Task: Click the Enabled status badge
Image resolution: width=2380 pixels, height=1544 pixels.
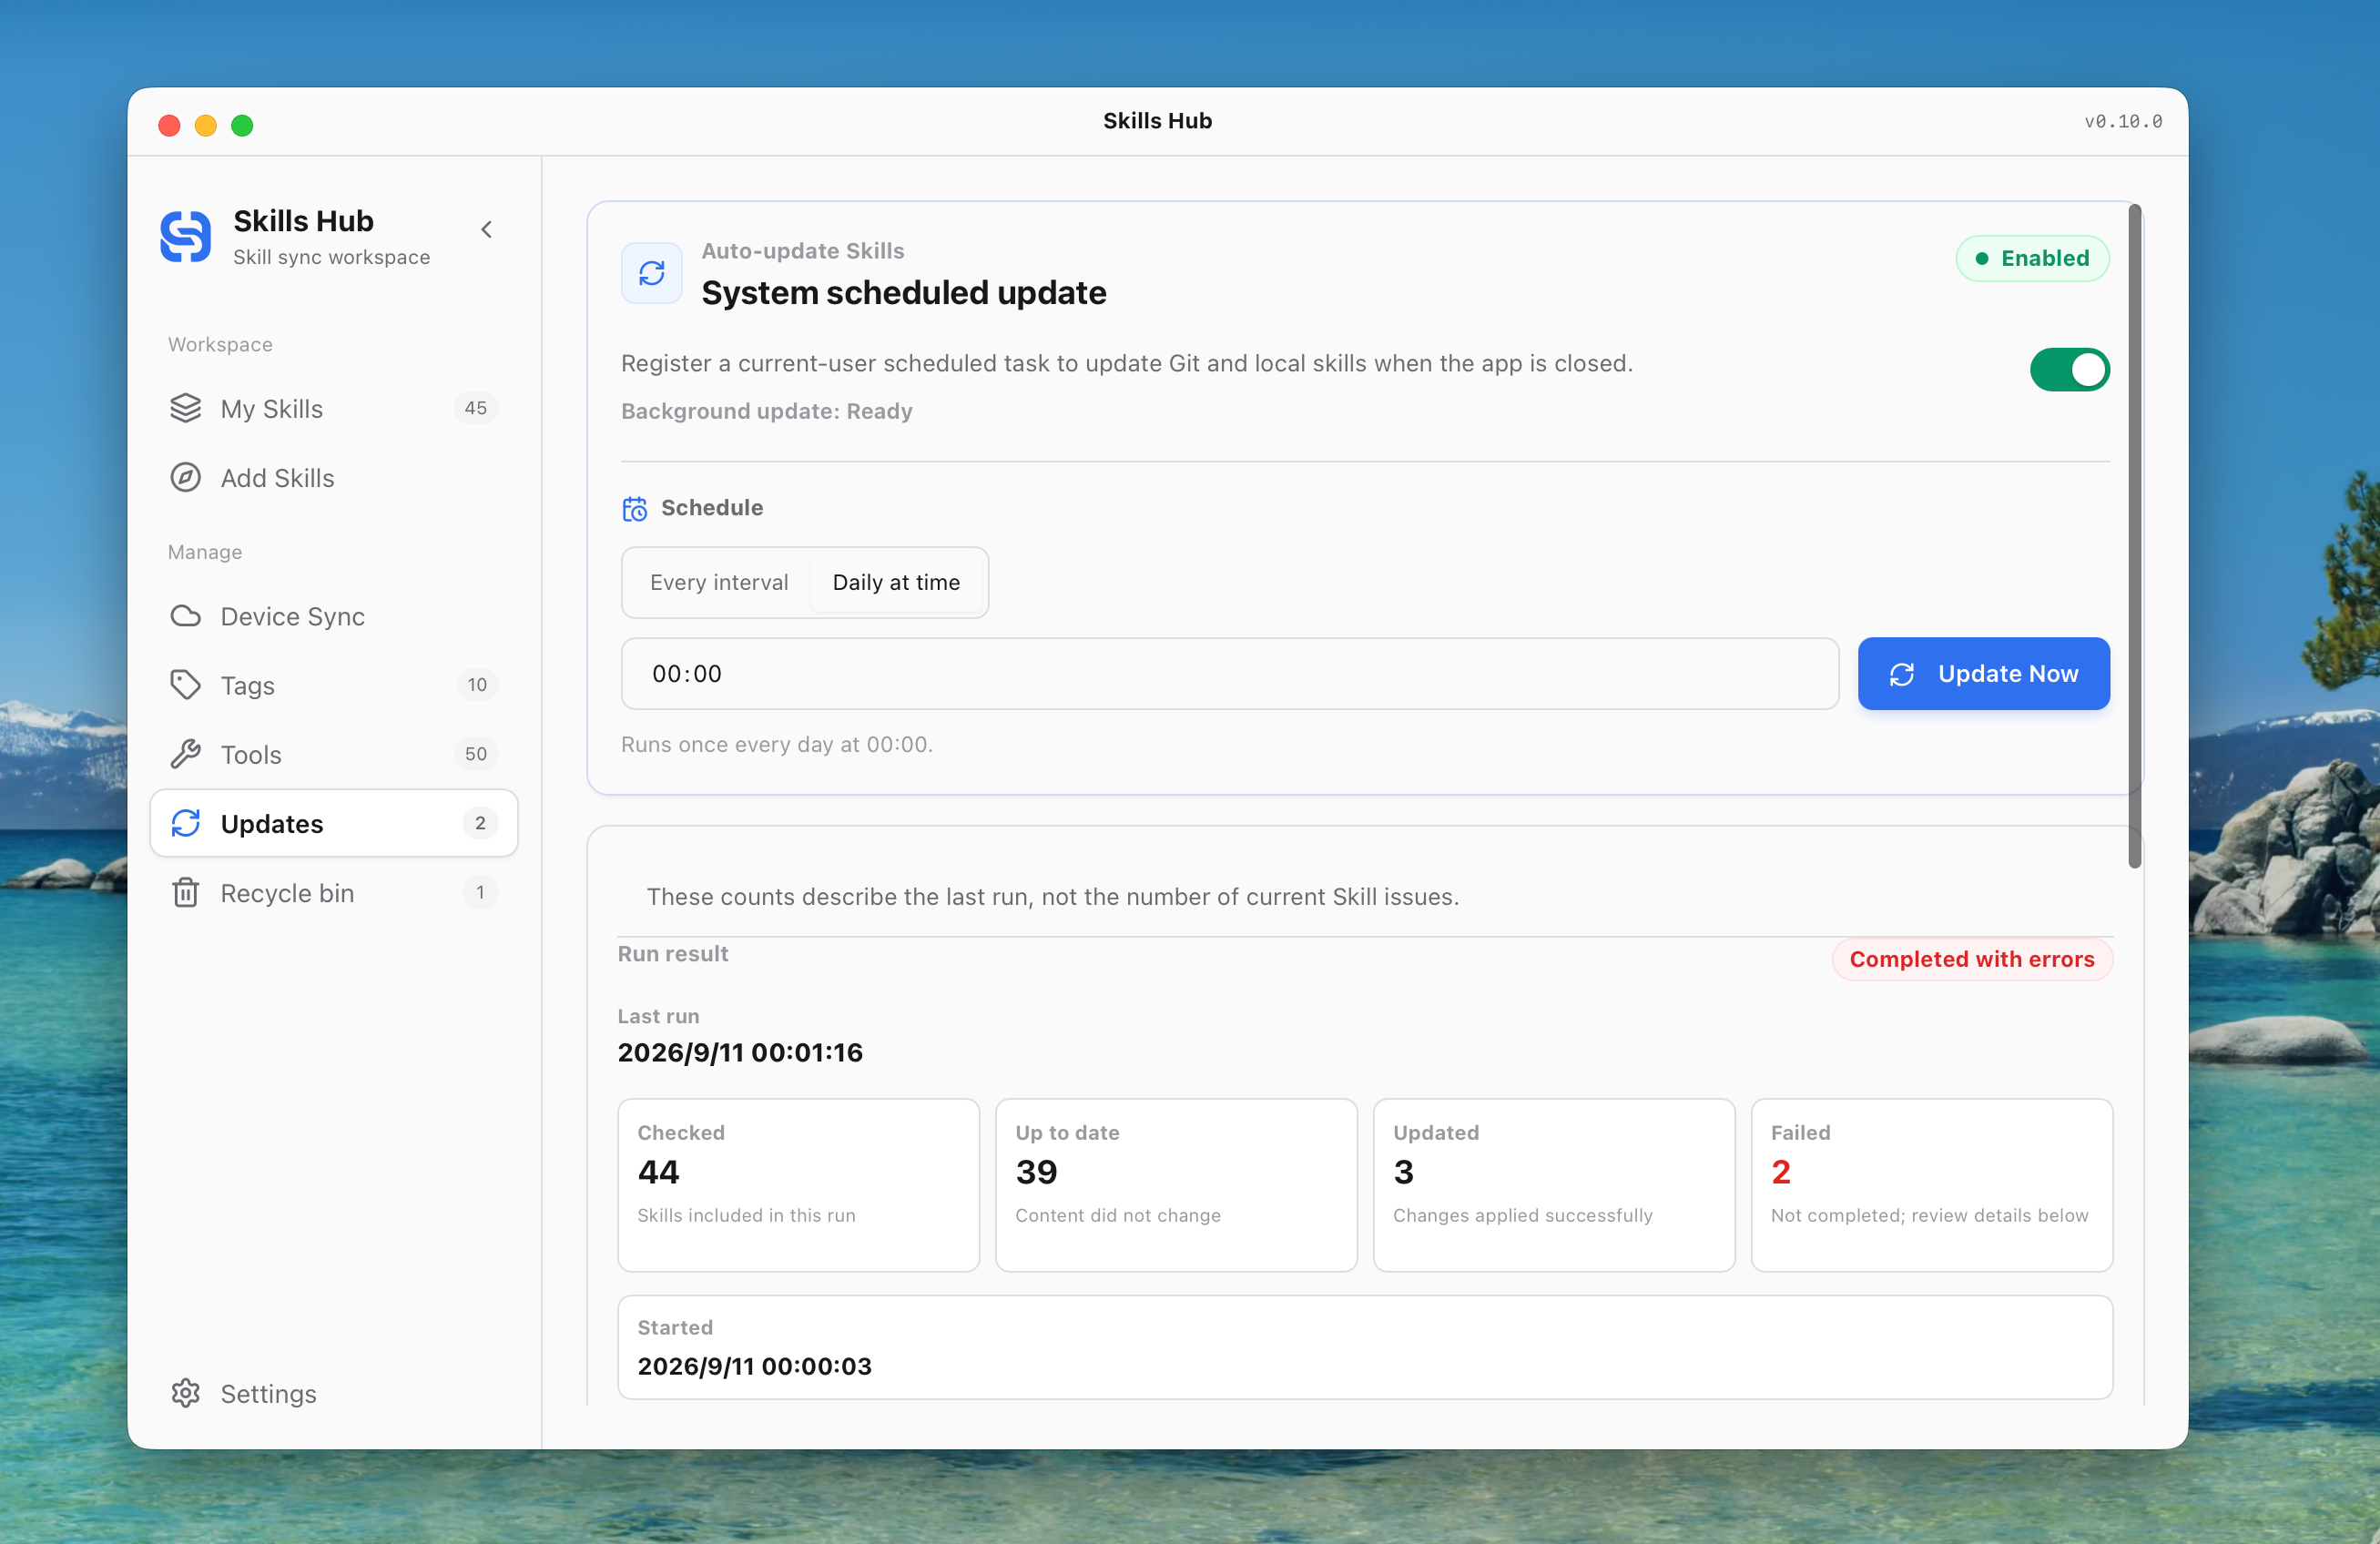Action: (2033, 258)
